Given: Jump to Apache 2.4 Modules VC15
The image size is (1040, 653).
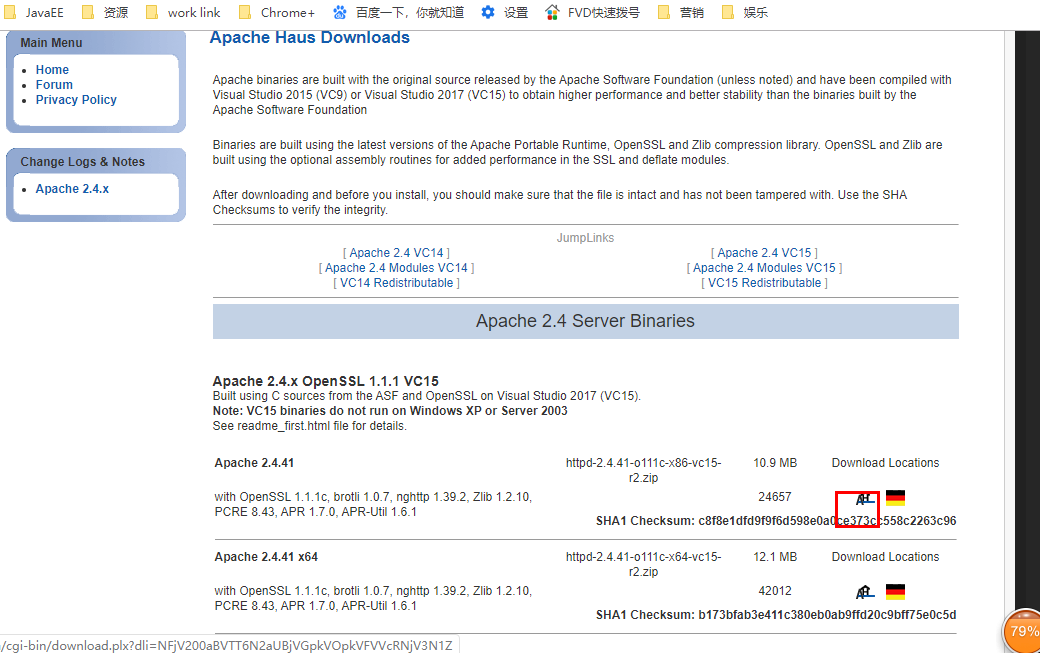Looking at the screenshot, I should click(764, 268).
